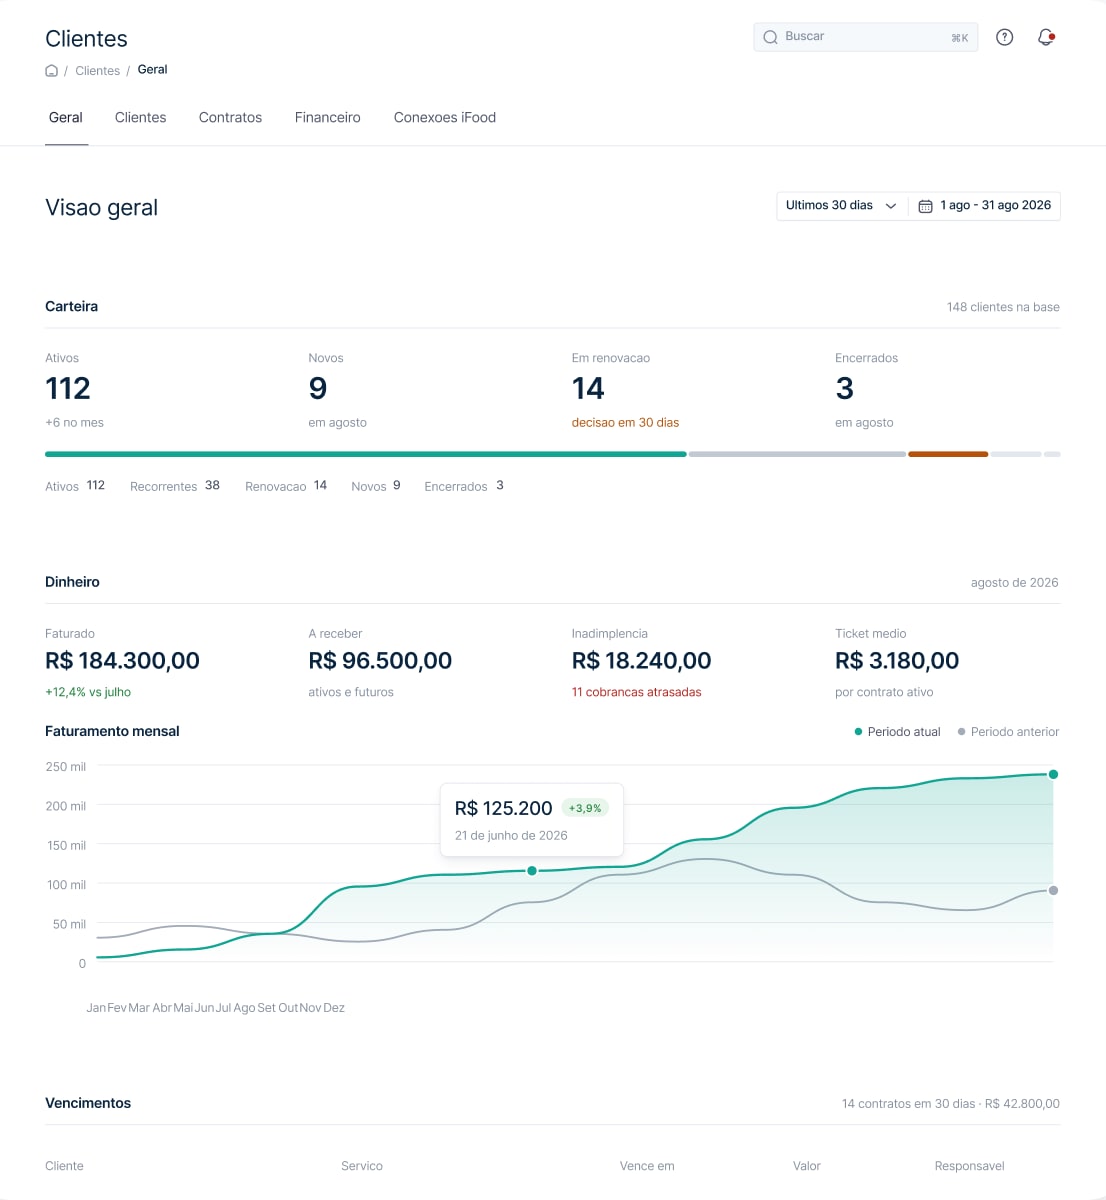Click the Novos 9 metric value

tap(318, 388)
